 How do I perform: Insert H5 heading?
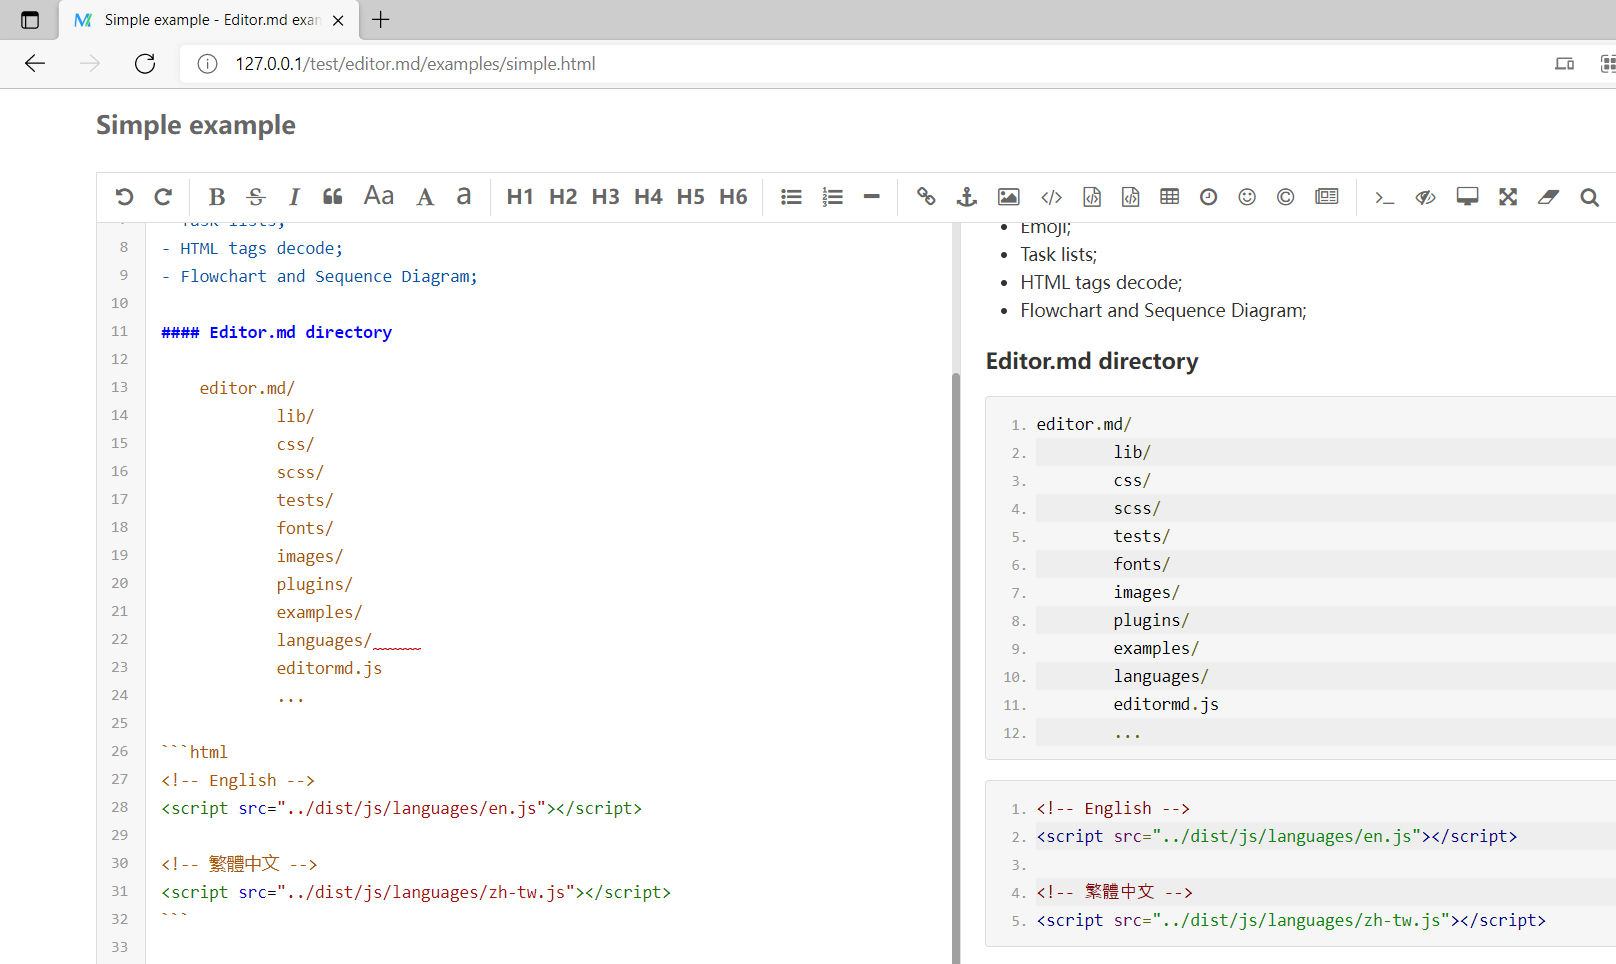tap(691, 197)
